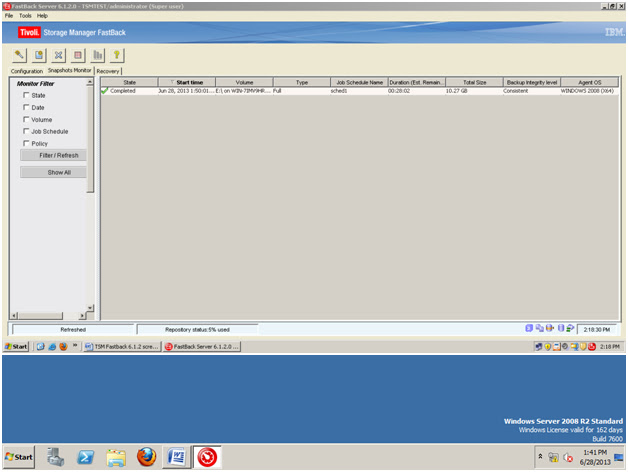
Task: Click the FastBack Server 6.1.2.0 taskbar button
Action: click(202, 347)
